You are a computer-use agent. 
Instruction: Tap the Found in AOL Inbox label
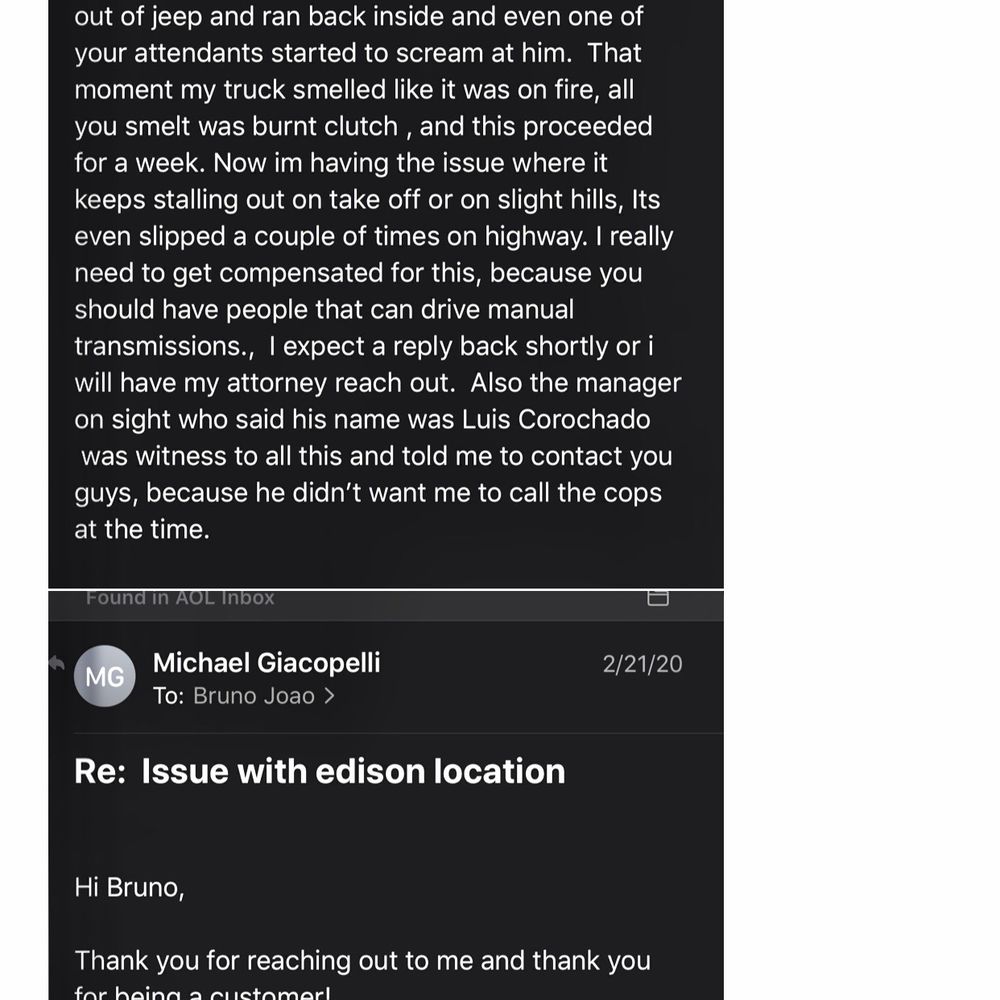click(180, 598)
